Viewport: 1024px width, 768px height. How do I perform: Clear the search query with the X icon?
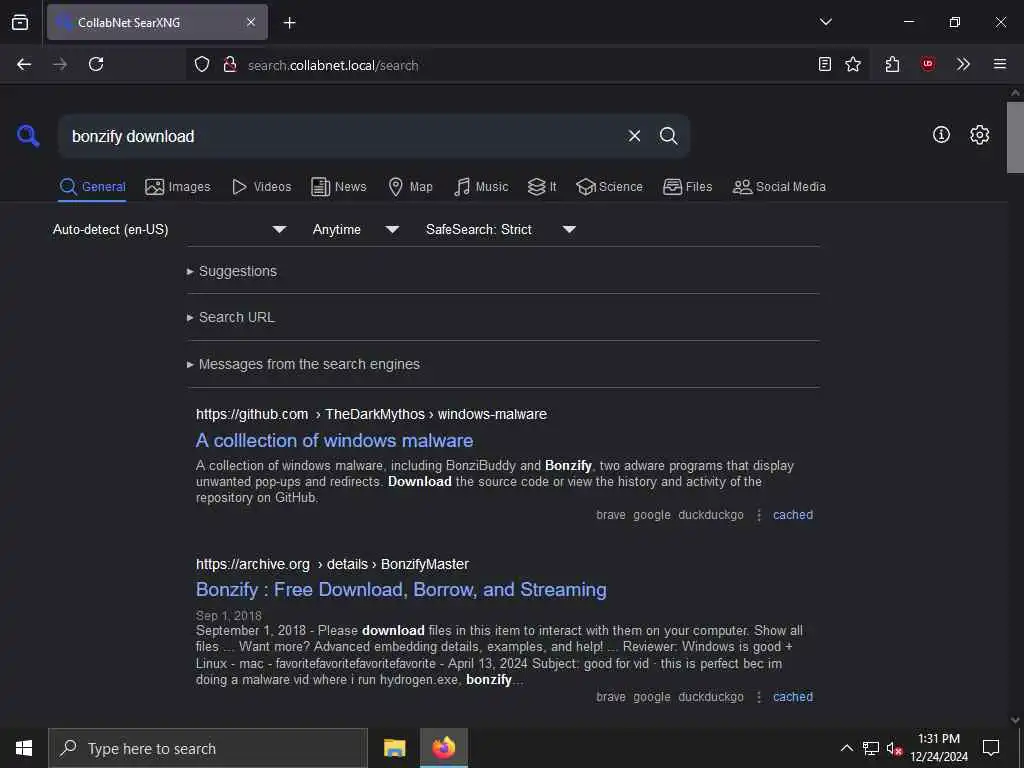coord(634,136)
